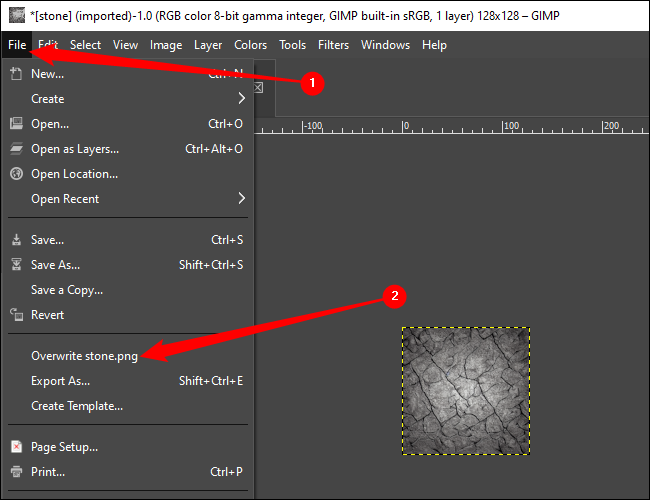Select Overwrite stone.png
This screenshot has width=650, height=500.
128,356
